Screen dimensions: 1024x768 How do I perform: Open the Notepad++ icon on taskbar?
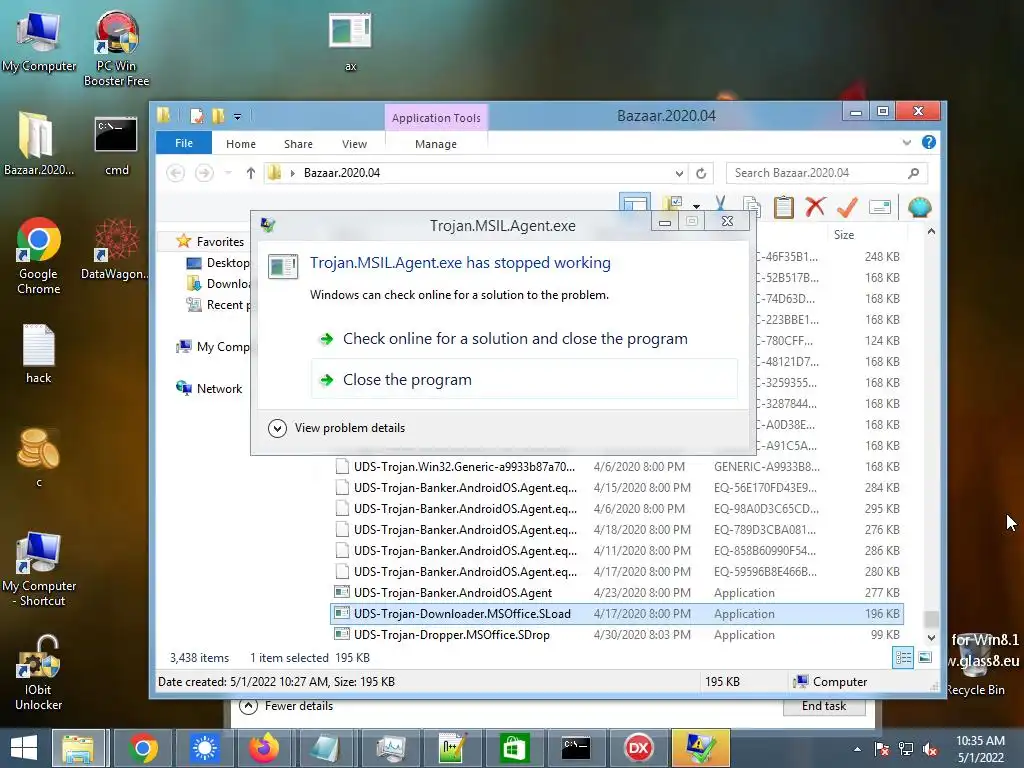[452, 748]
